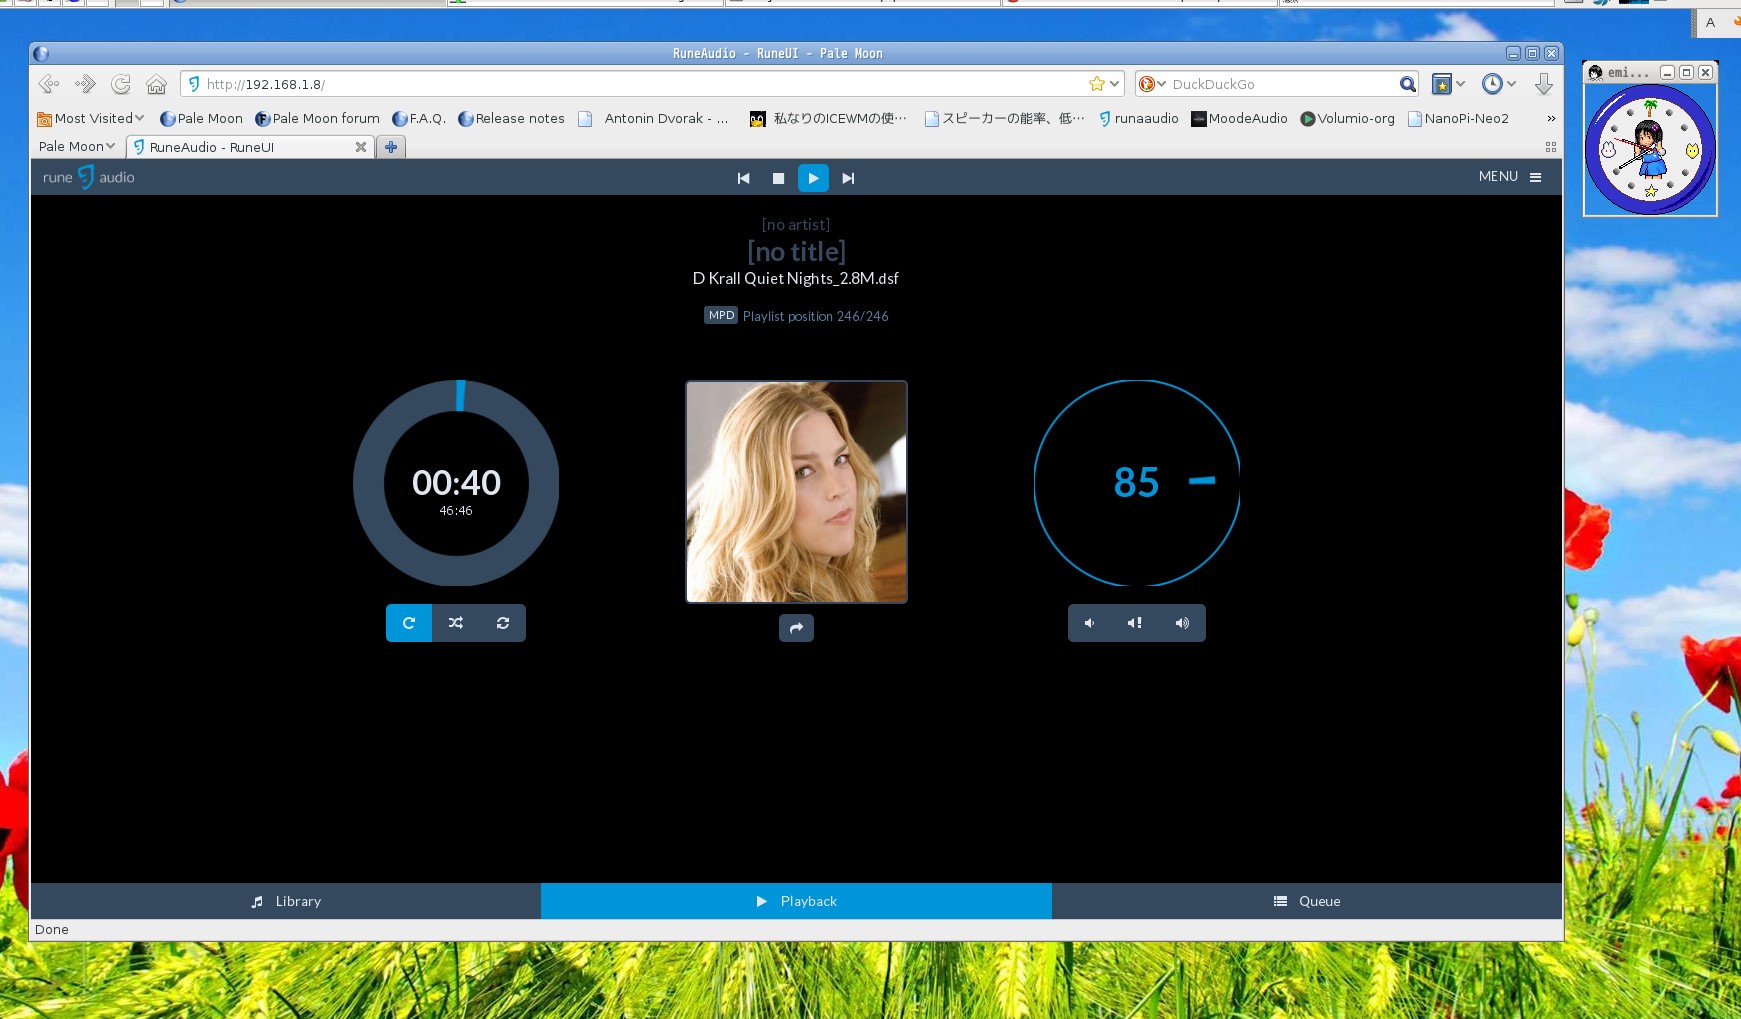This screenshot has height=1019, width=1741.
Task: Mute the player using the low speaker icon
Action: 1089,622
